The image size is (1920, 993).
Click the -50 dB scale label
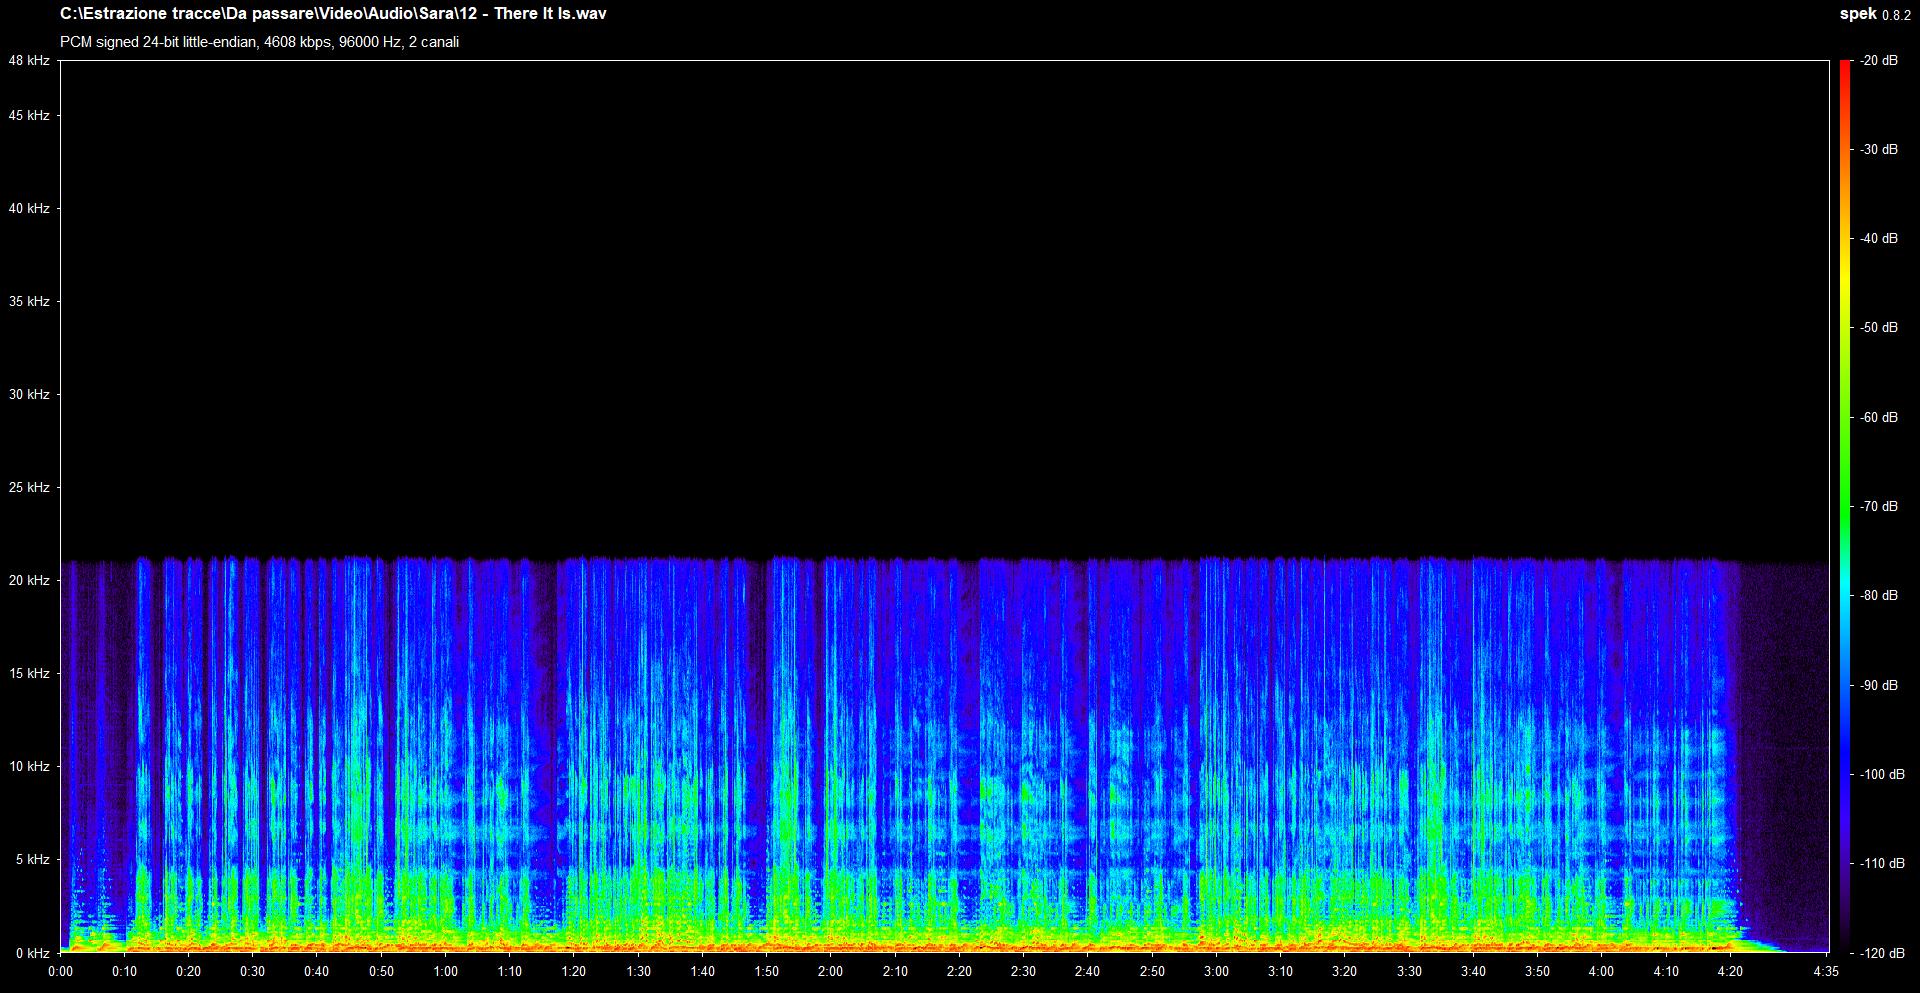[1879, 328]
